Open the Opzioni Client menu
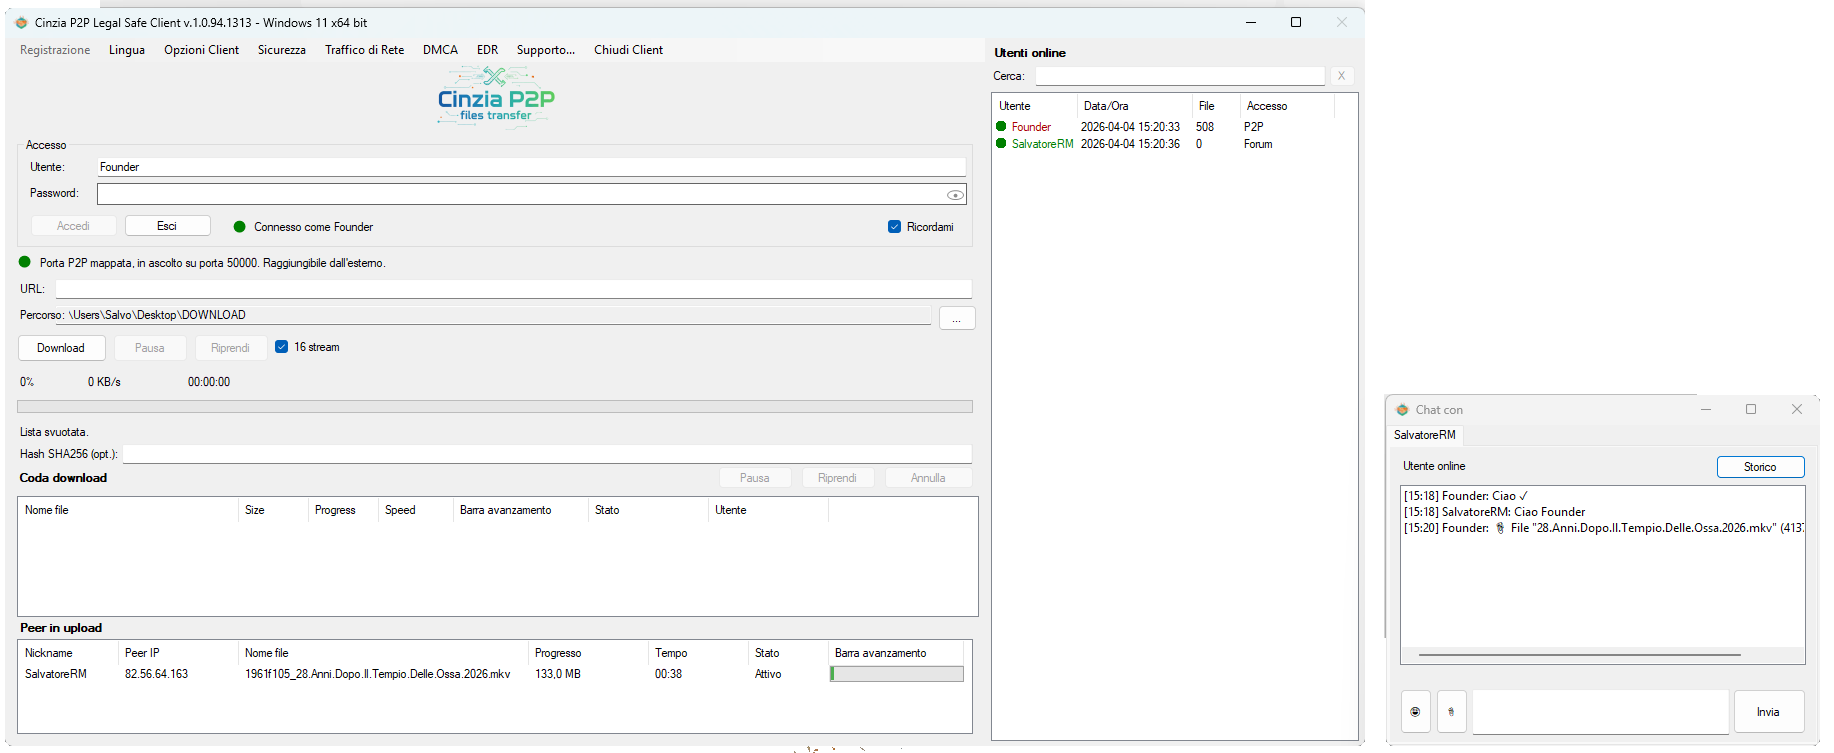 (x=202, y=50)
